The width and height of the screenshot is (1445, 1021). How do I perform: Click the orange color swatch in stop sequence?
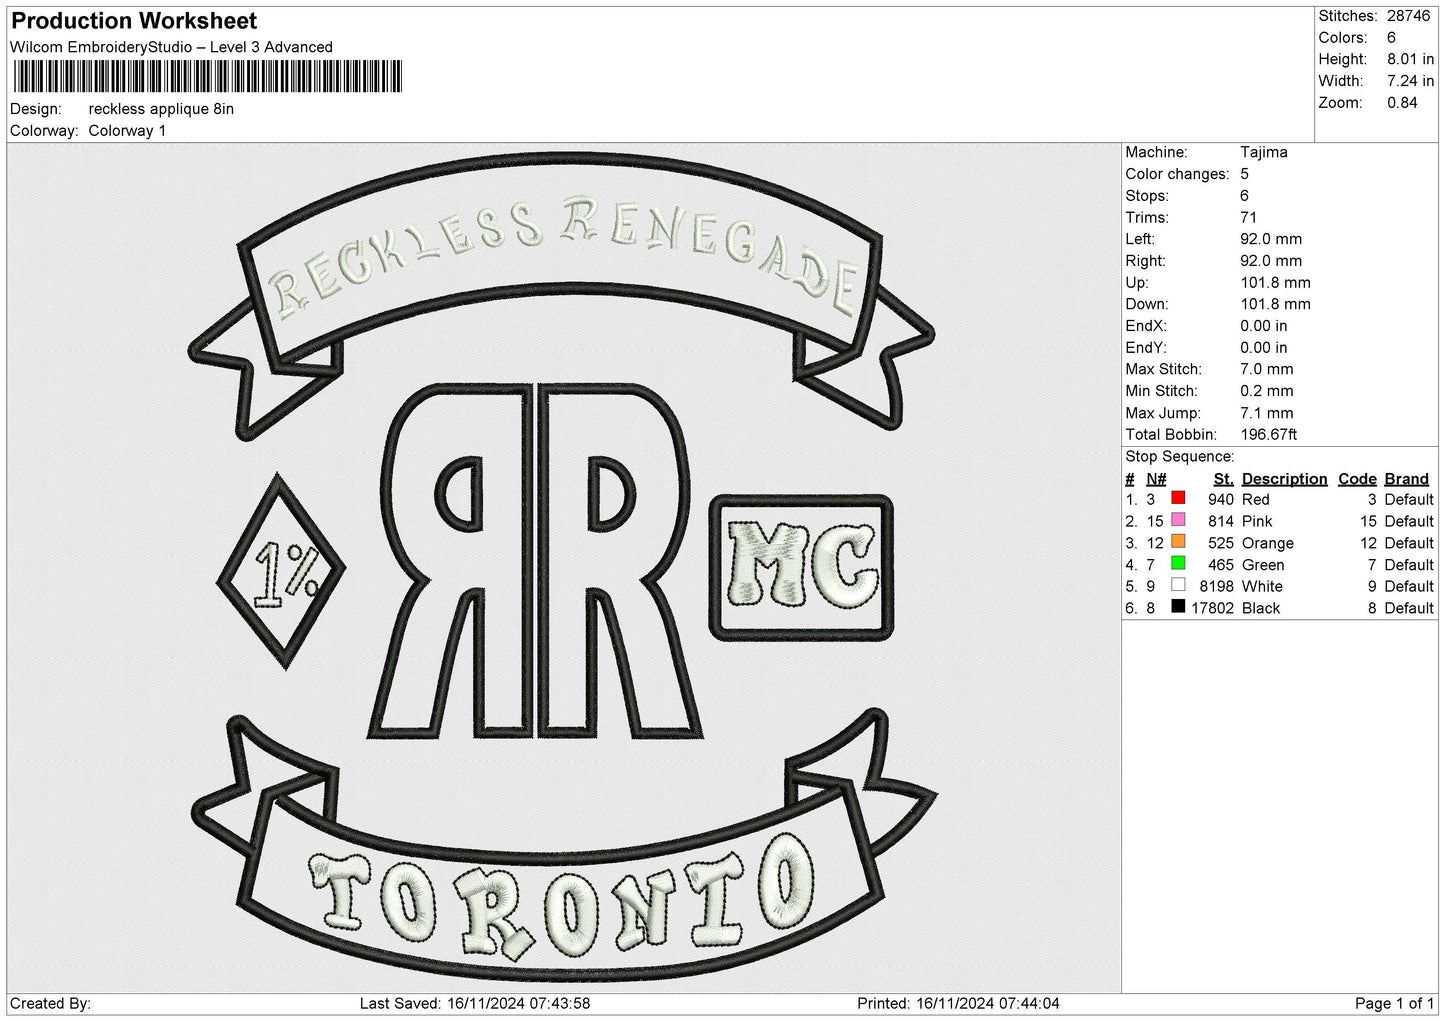(1178, 542)
